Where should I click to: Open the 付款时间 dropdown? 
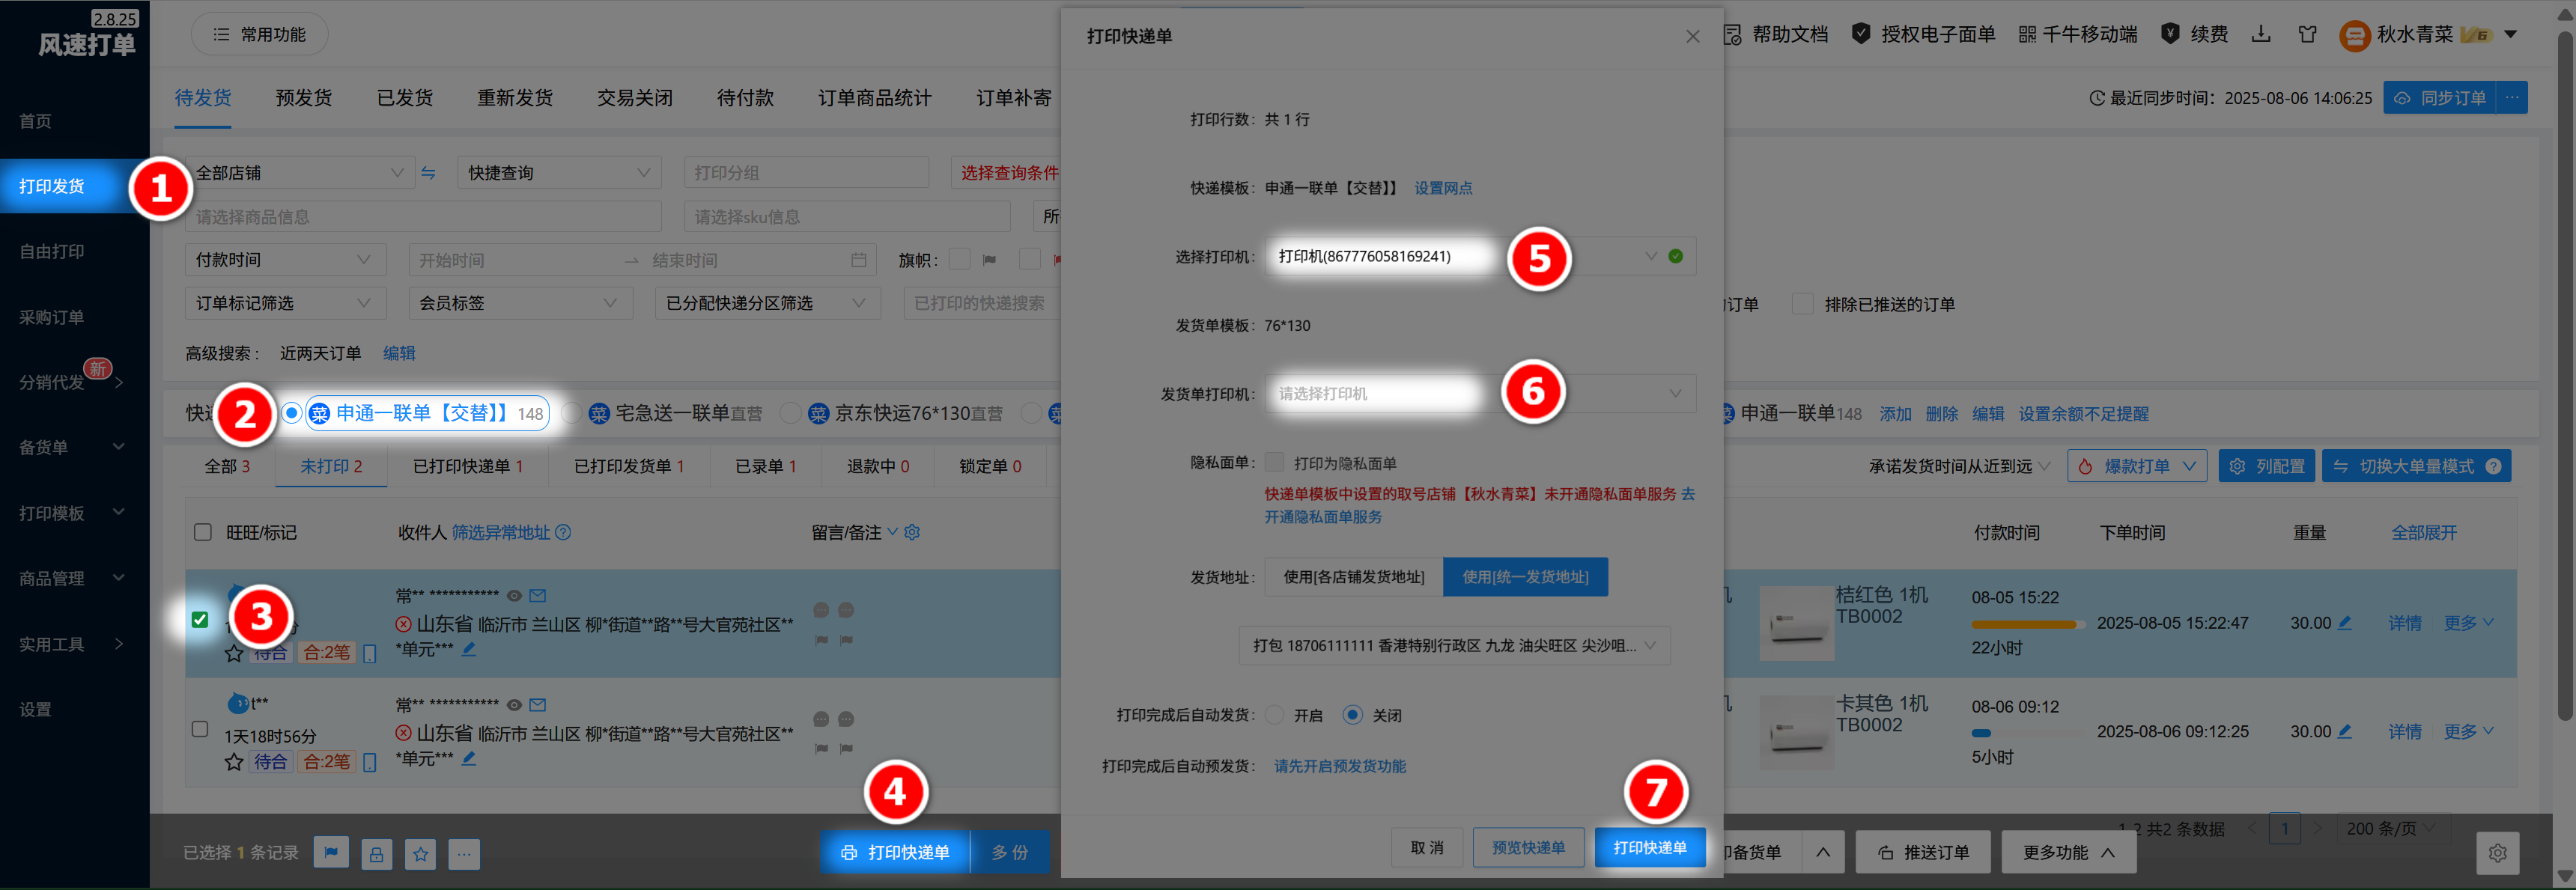(285, 260)
